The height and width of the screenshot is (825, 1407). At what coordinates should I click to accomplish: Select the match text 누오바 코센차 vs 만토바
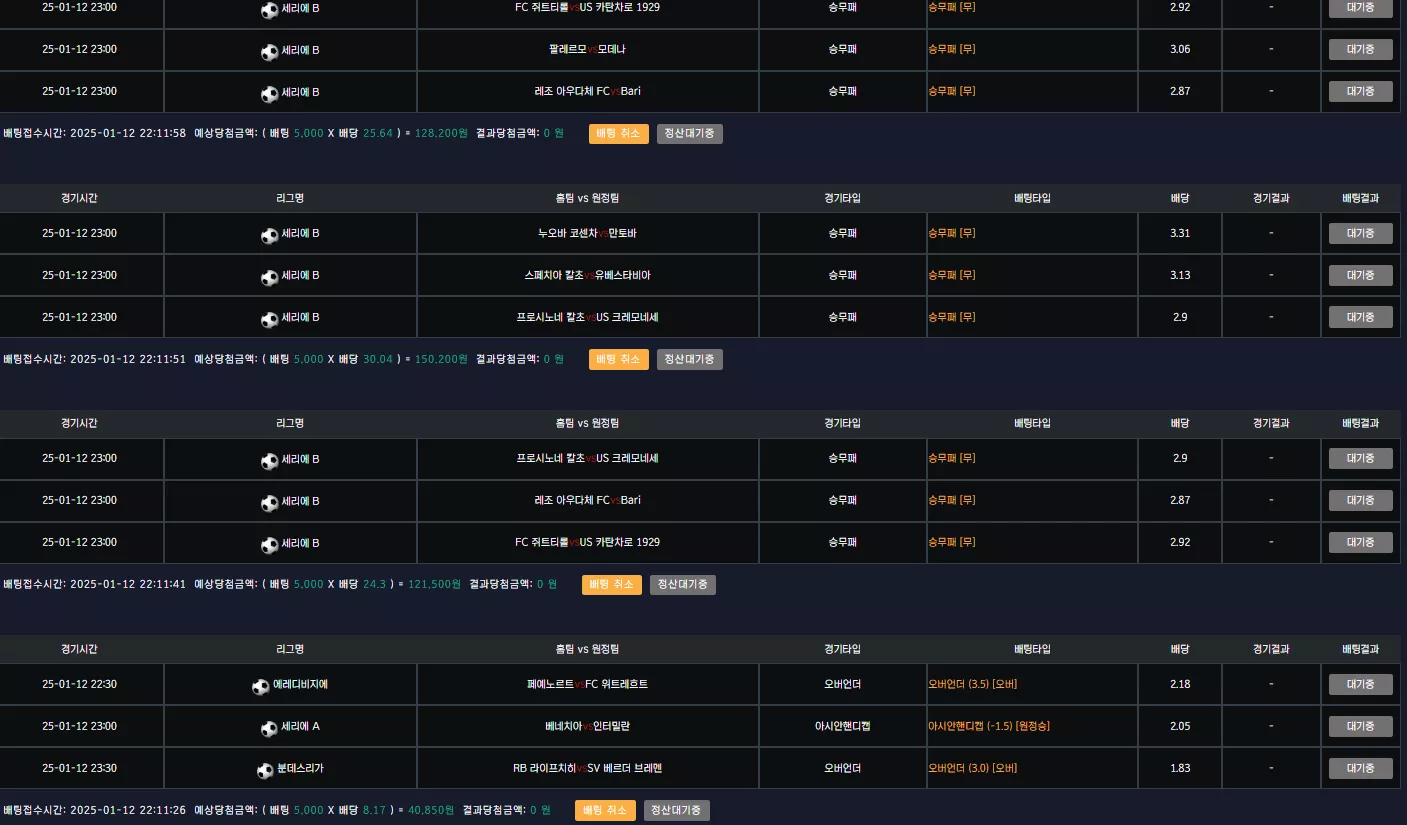point(587,233)
